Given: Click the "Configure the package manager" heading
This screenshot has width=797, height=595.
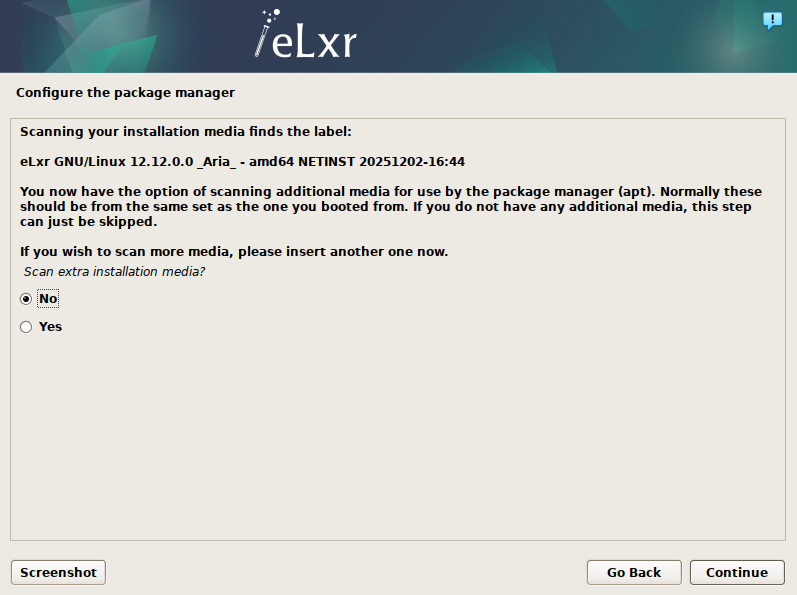Looking at the screenshot, I should pyautogui.click(x=125, y=93).
